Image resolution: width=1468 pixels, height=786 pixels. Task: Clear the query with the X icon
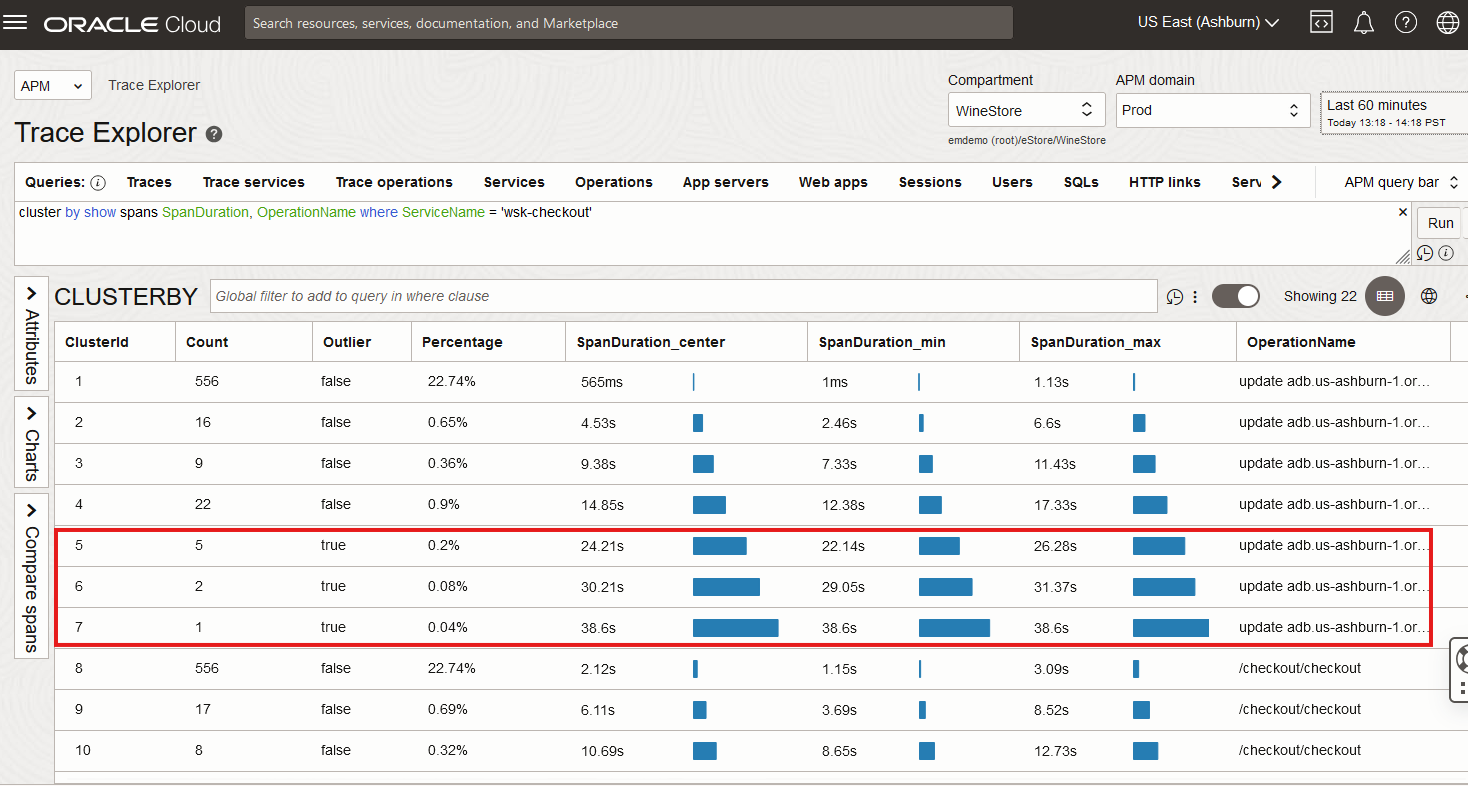(1402, 212)
